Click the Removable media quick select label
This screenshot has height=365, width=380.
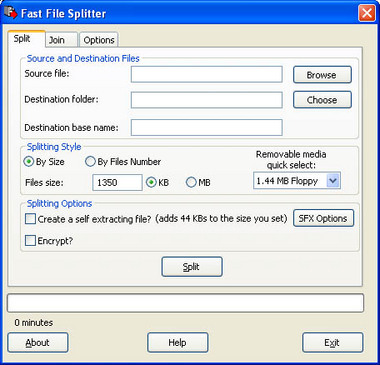[x=291, y=160]
